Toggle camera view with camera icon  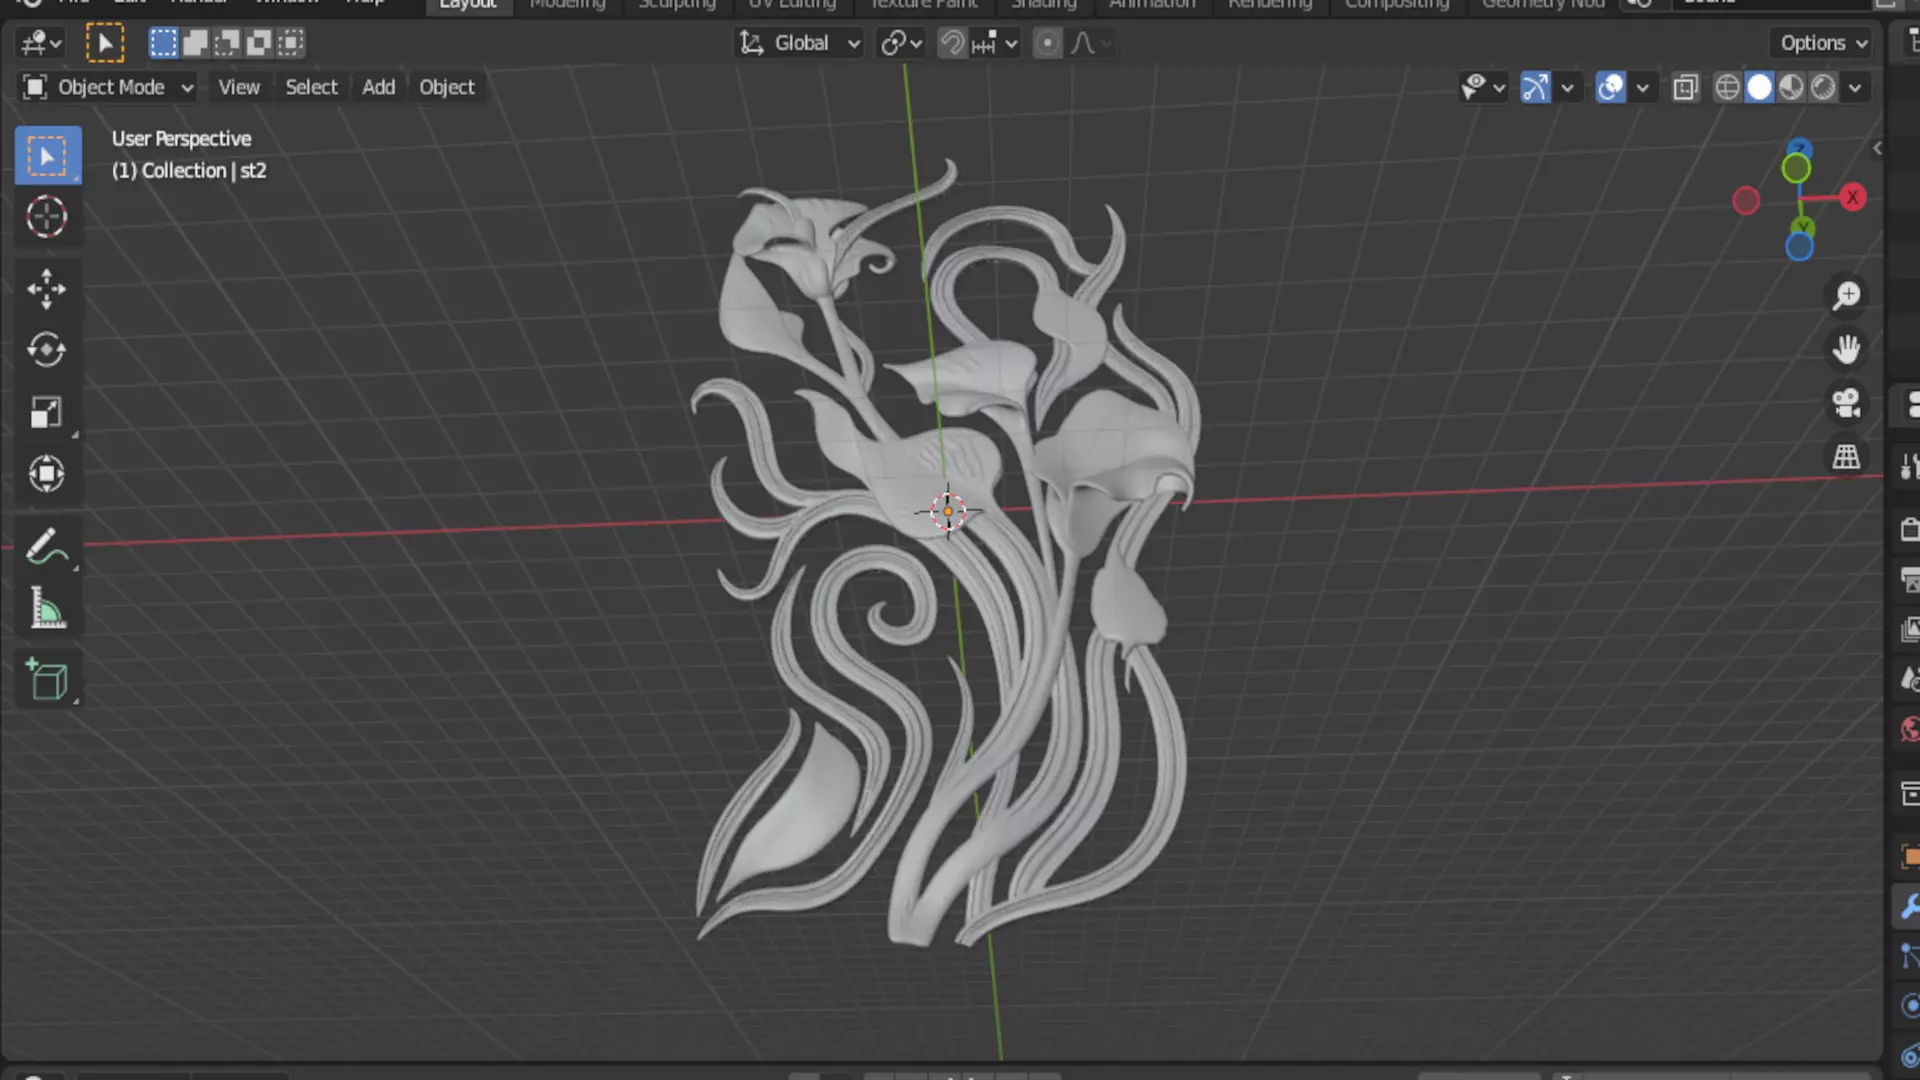(1846, 403)
